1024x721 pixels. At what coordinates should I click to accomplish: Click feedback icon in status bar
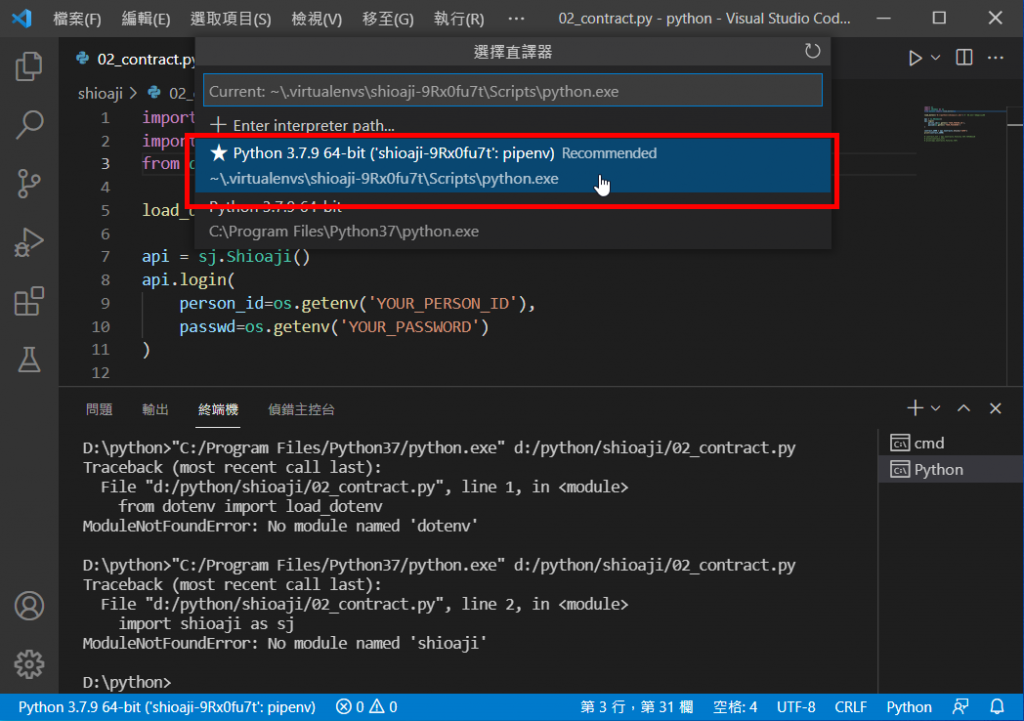point(960,707)
